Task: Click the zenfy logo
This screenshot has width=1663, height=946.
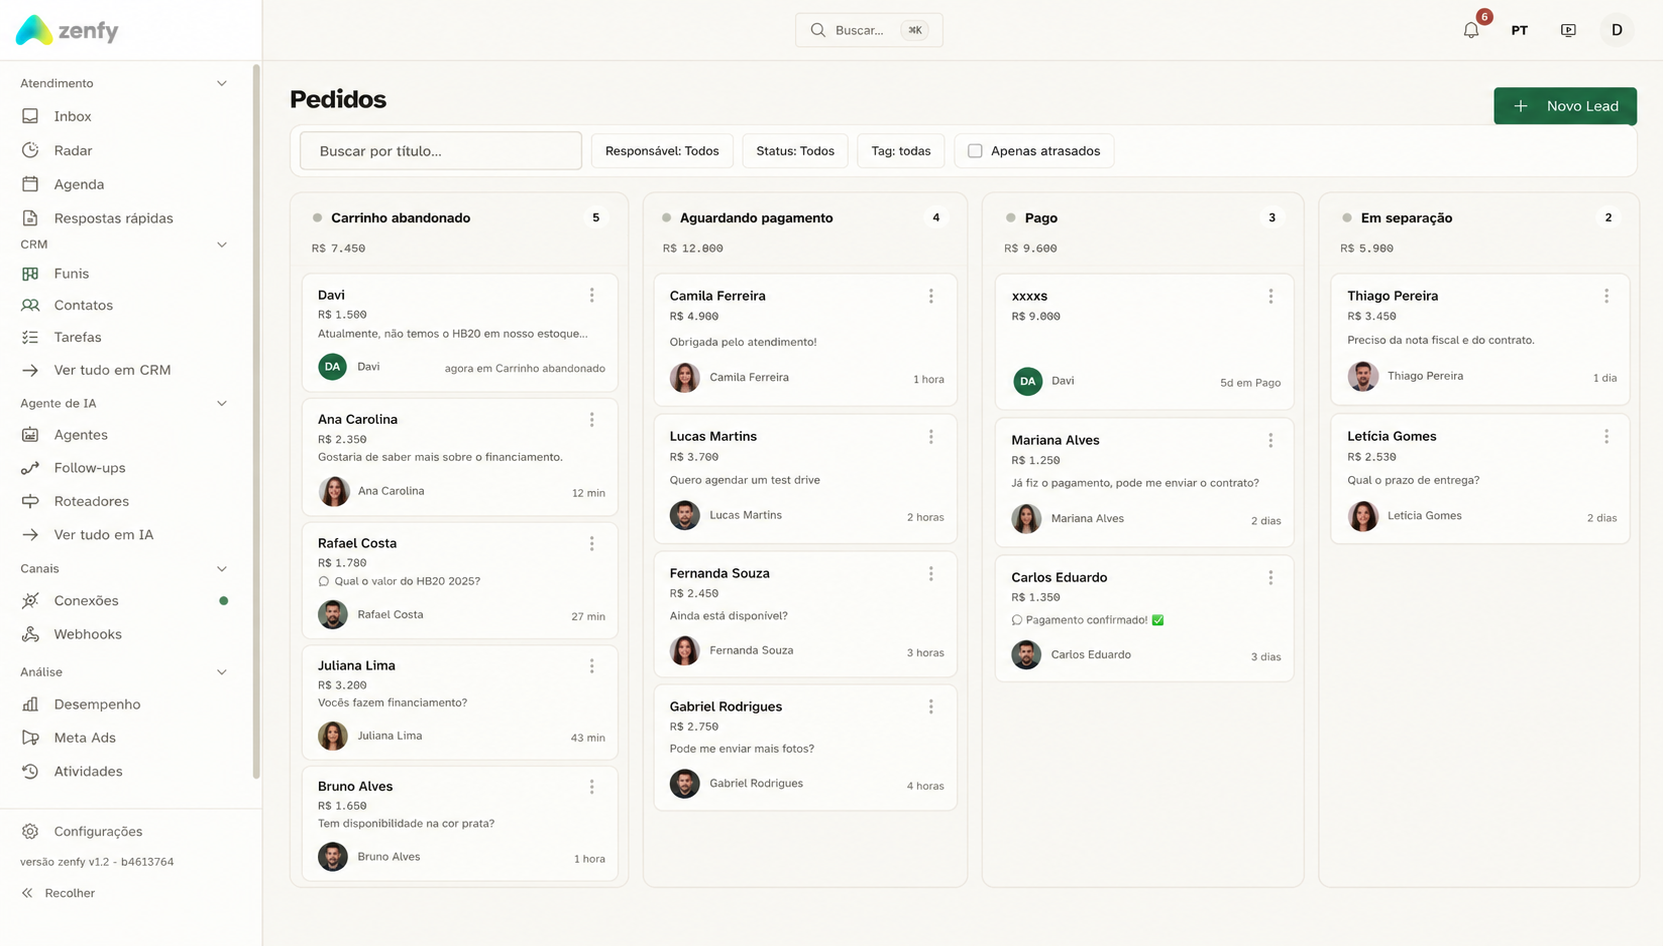Action: (67, 30)
